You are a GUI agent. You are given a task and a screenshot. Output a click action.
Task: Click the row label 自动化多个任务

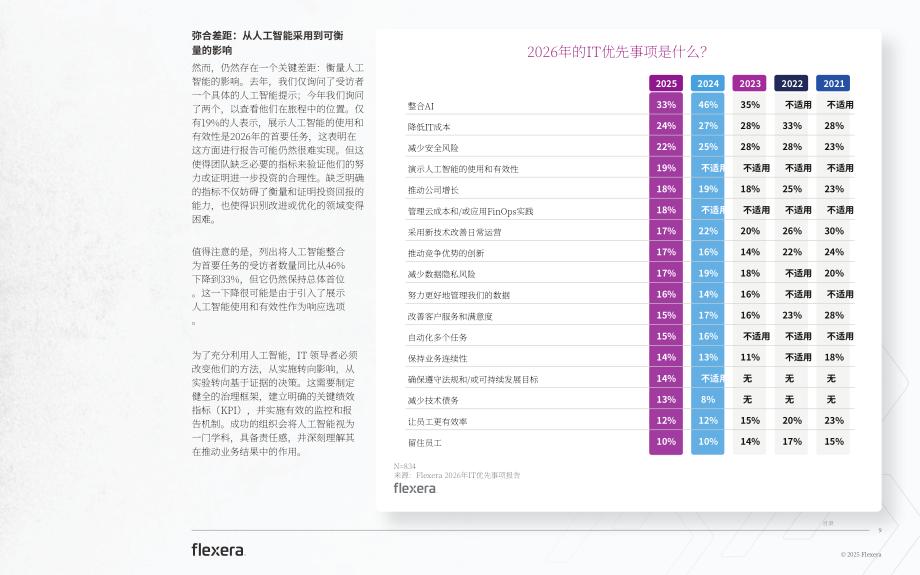[x=438, y=337]
